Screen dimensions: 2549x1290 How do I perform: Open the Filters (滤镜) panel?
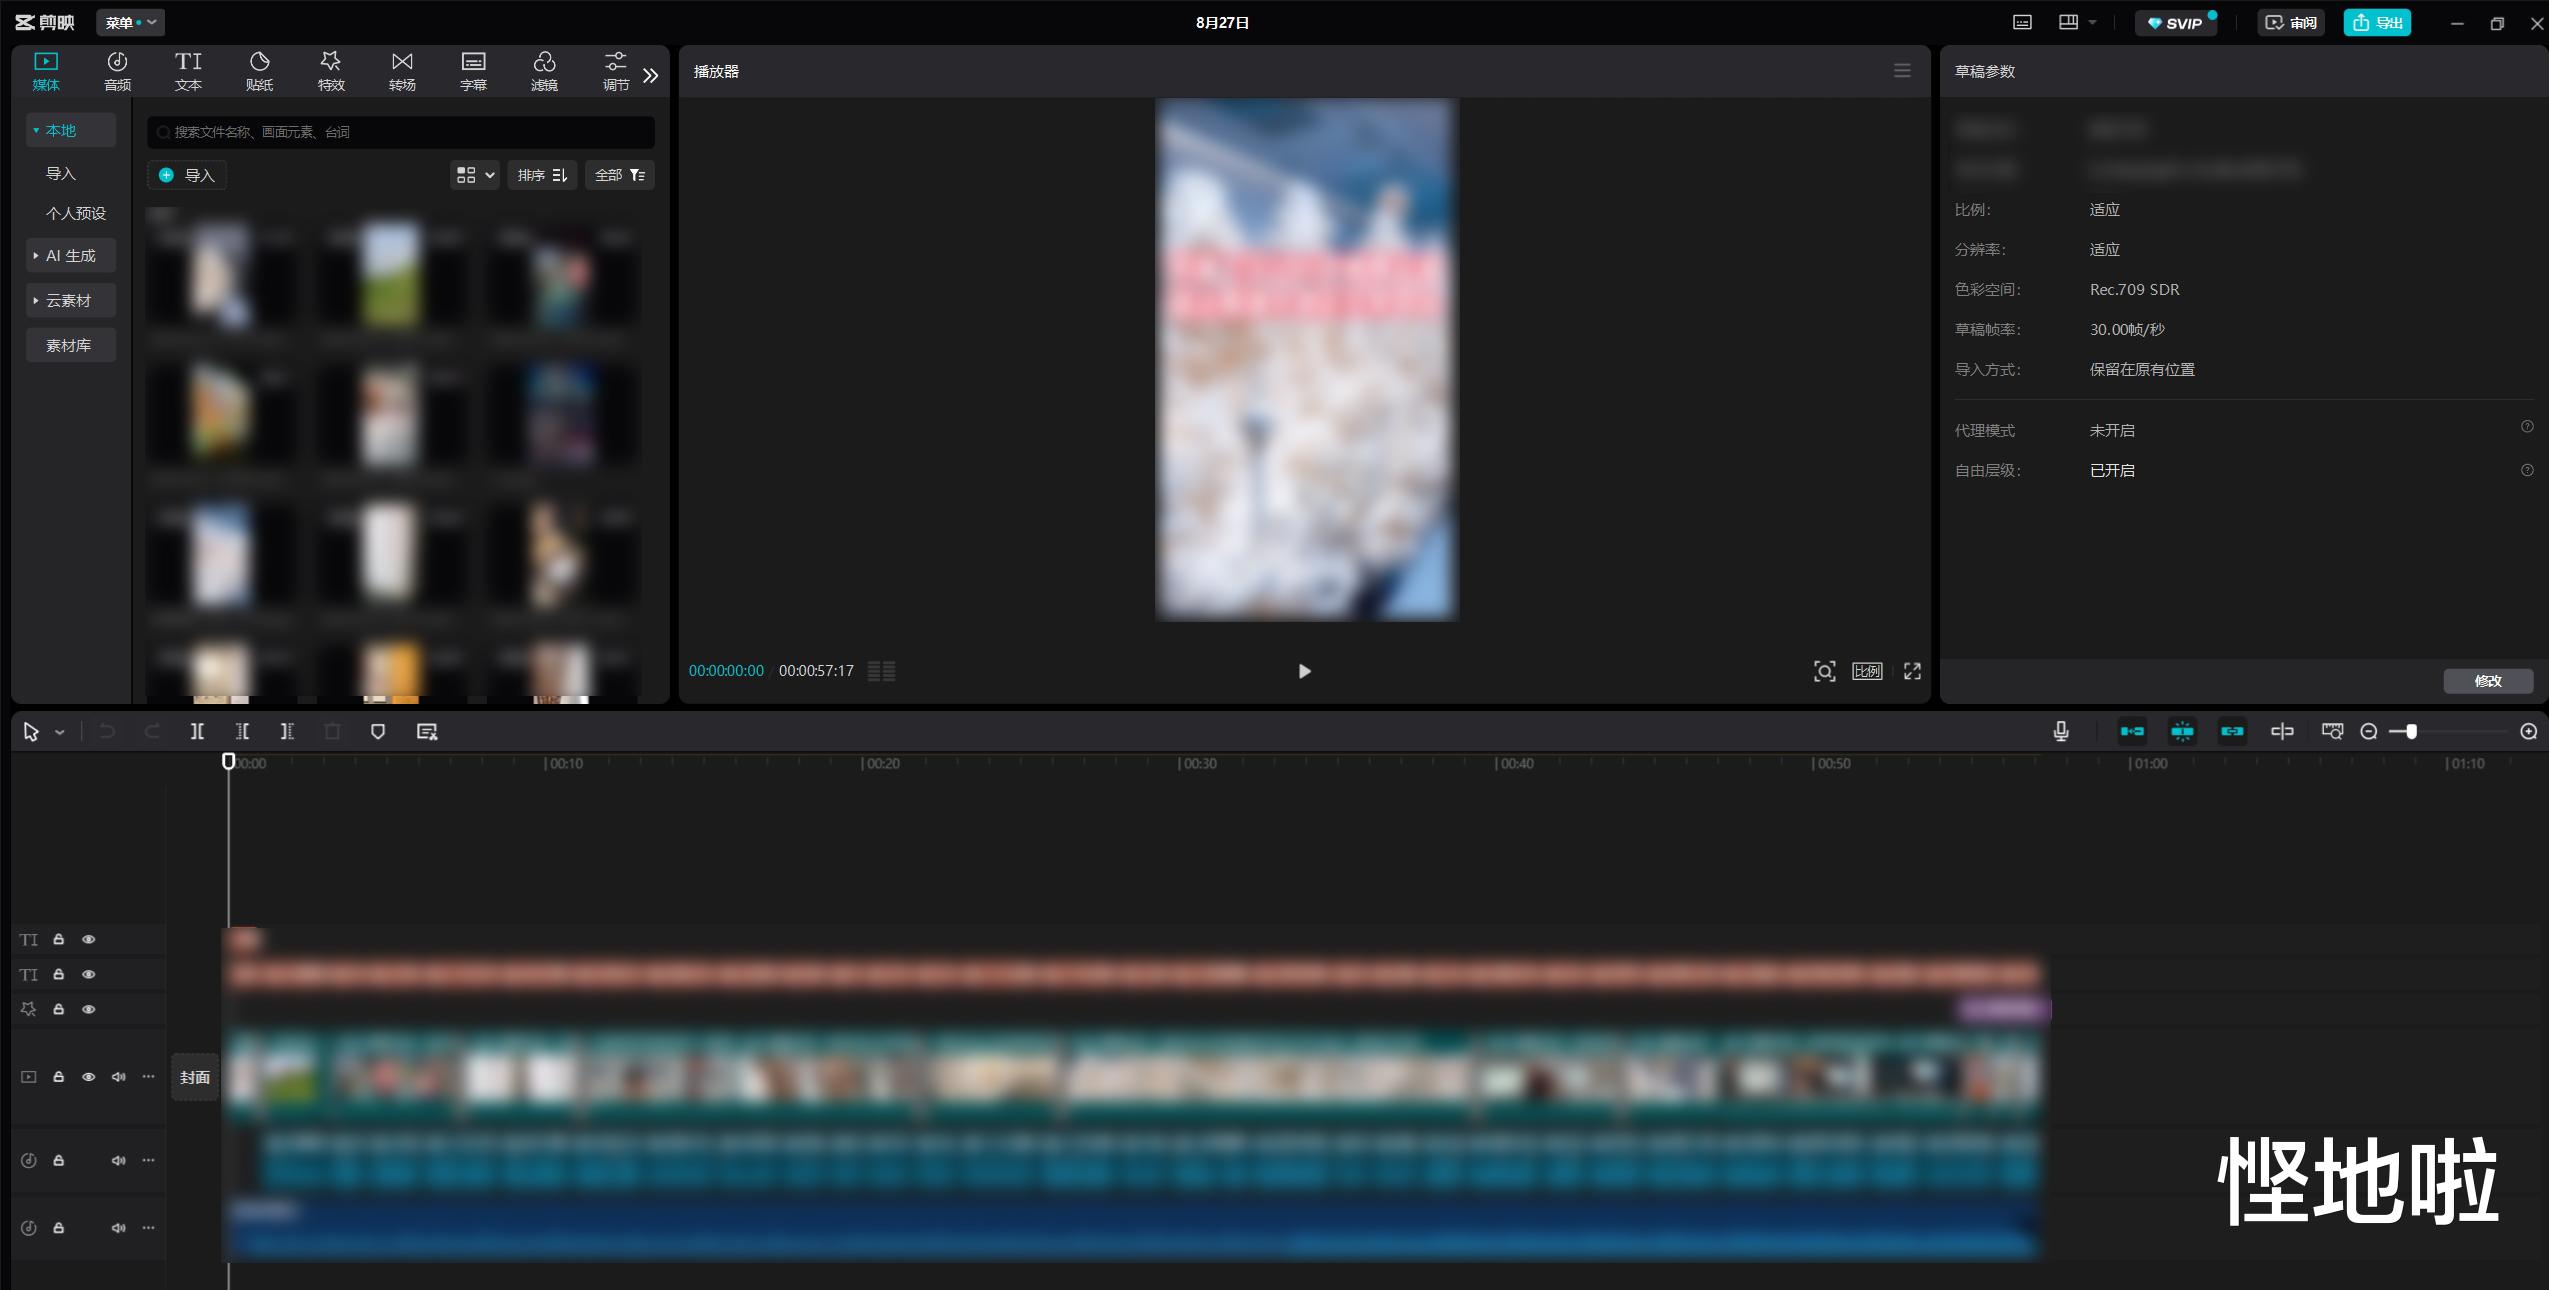544,71
